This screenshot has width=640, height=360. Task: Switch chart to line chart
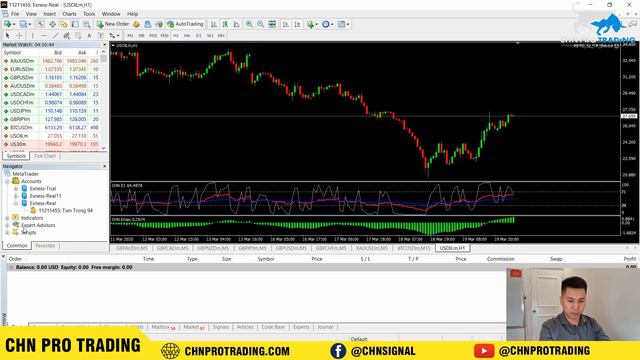236,24
